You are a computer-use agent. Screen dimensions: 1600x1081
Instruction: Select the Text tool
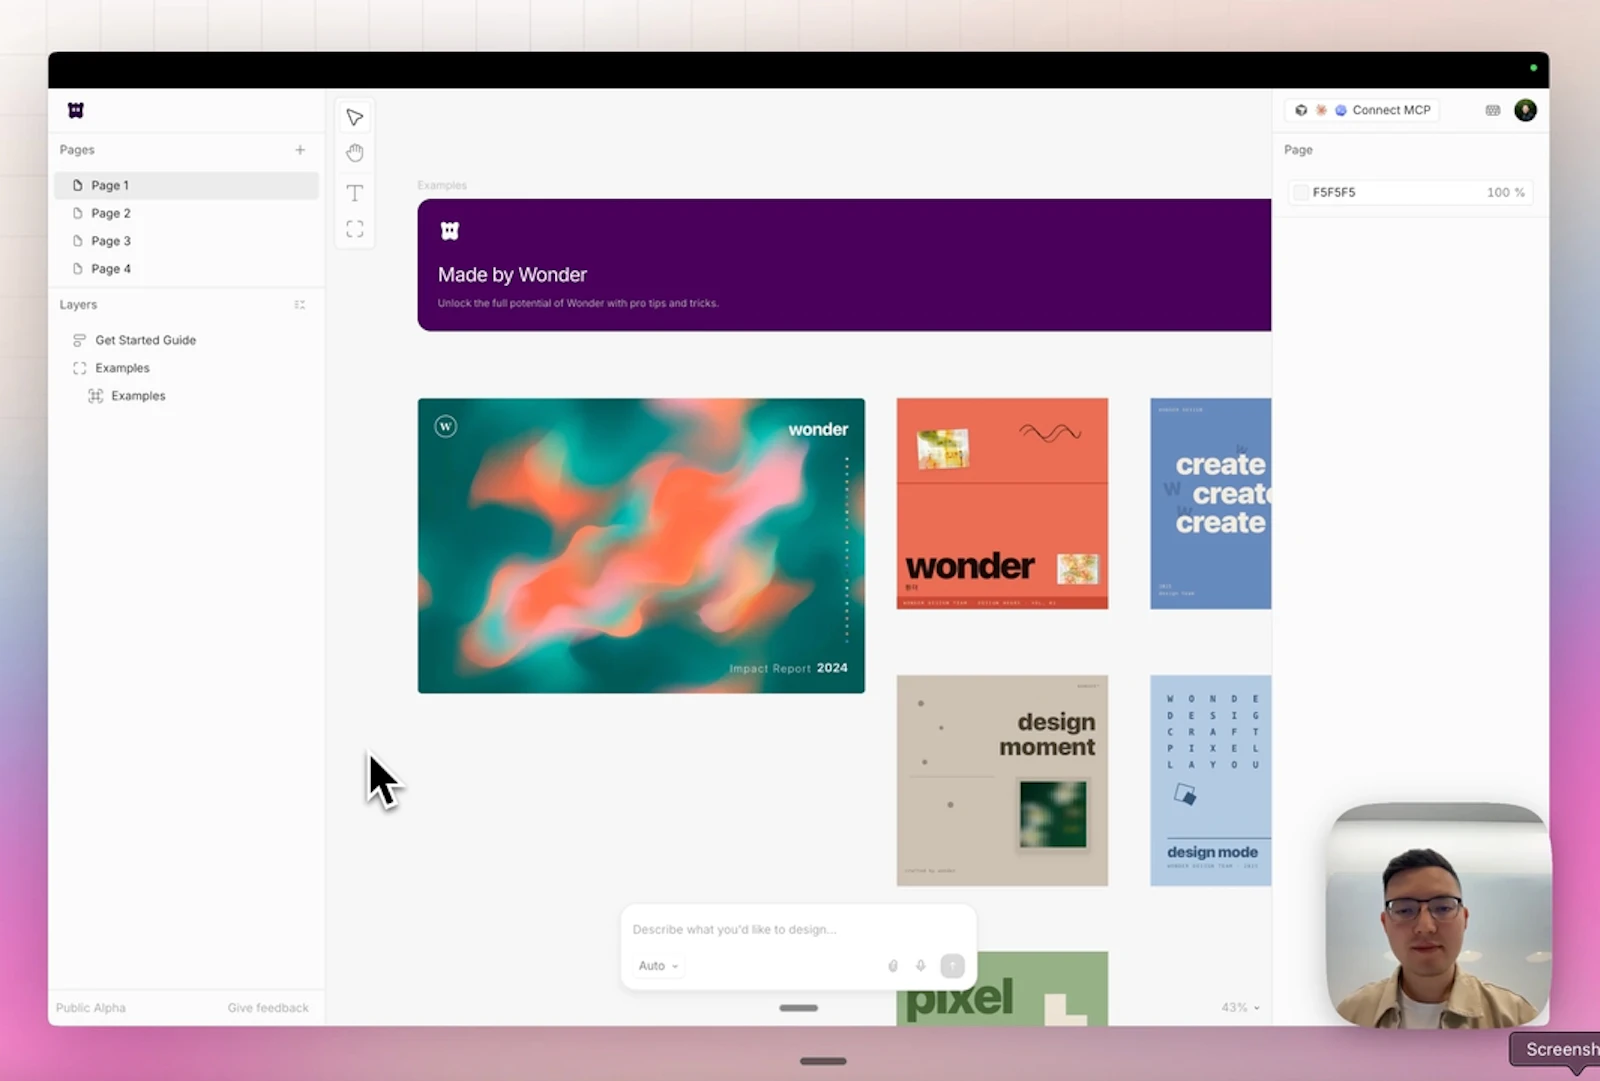pos(354,192)
